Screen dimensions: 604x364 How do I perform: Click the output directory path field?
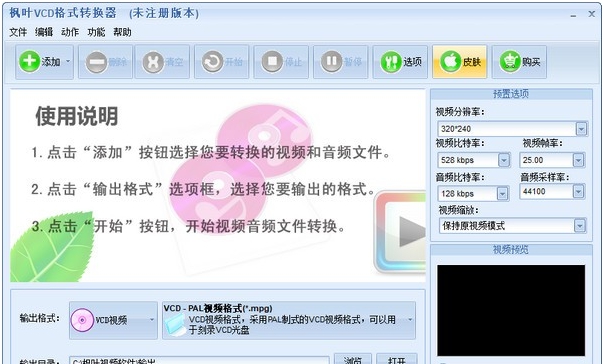pyautogui.click(x=199, y=360)
